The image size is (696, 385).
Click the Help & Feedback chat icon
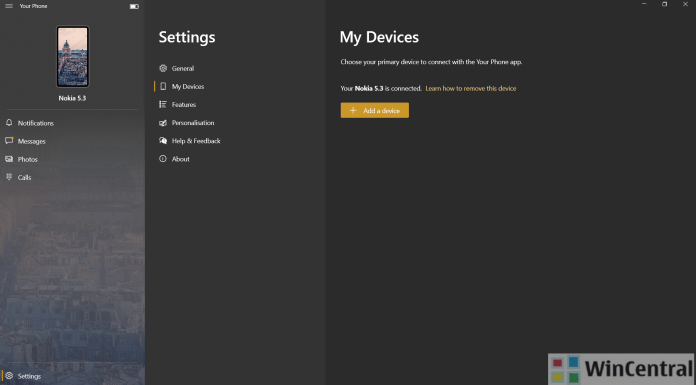point(163,140)
